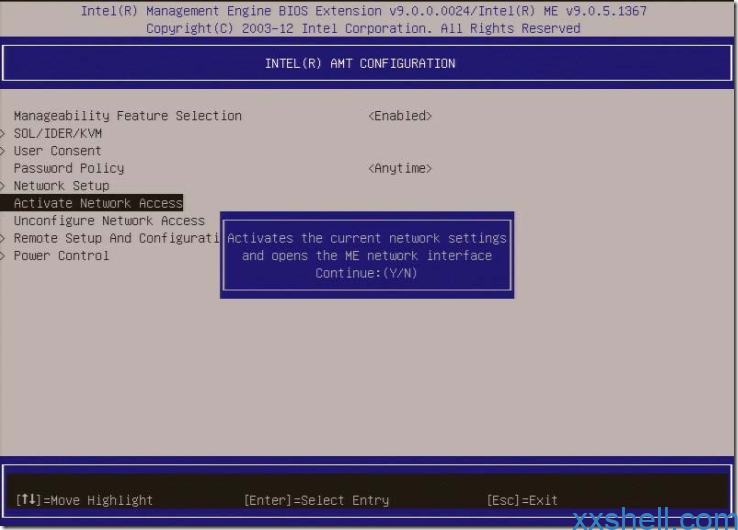
Task: Expand arrow beside Remote Setup And Configuration
Action: (x=3, y=238)
